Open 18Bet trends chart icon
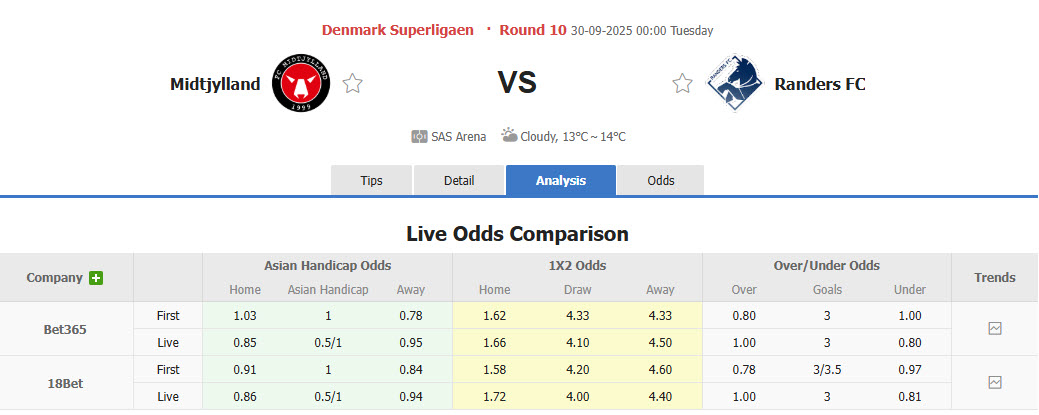This screenshot has height=415, width=1039. coord(994,382)
